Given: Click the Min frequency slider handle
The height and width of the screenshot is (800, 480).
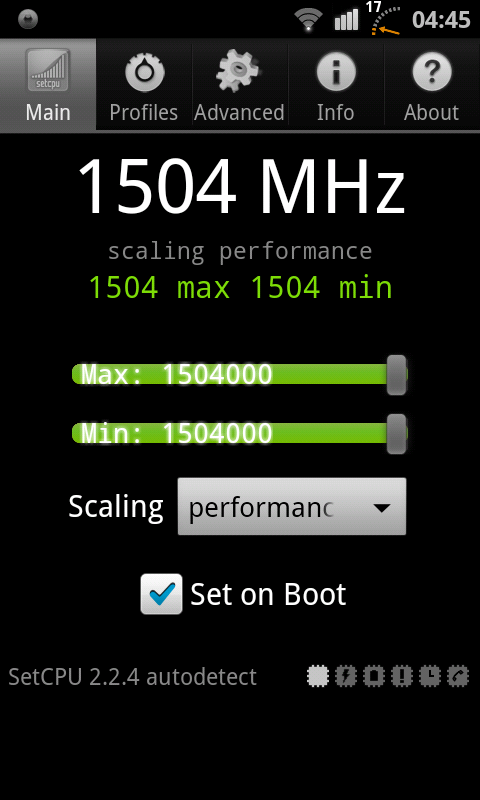Looking at the screenshot, I should [396, 434].
